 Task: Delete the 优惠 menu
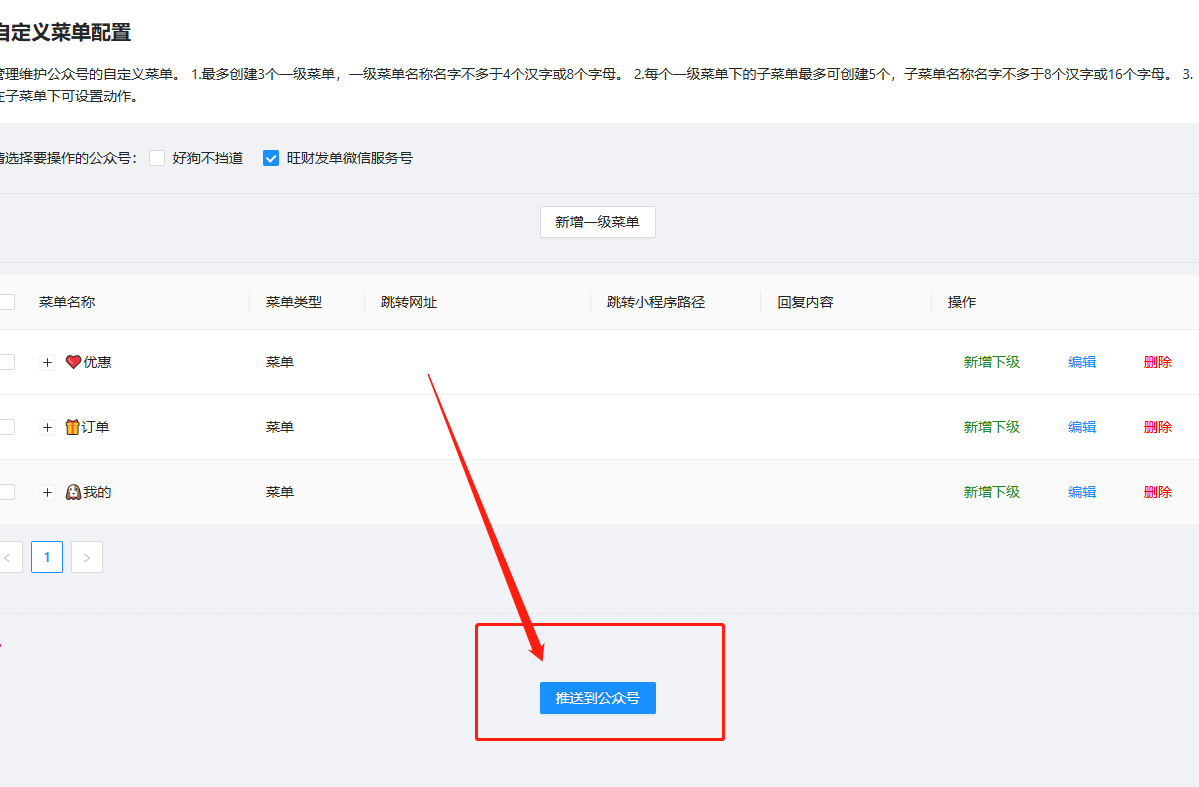(1157, 362)
